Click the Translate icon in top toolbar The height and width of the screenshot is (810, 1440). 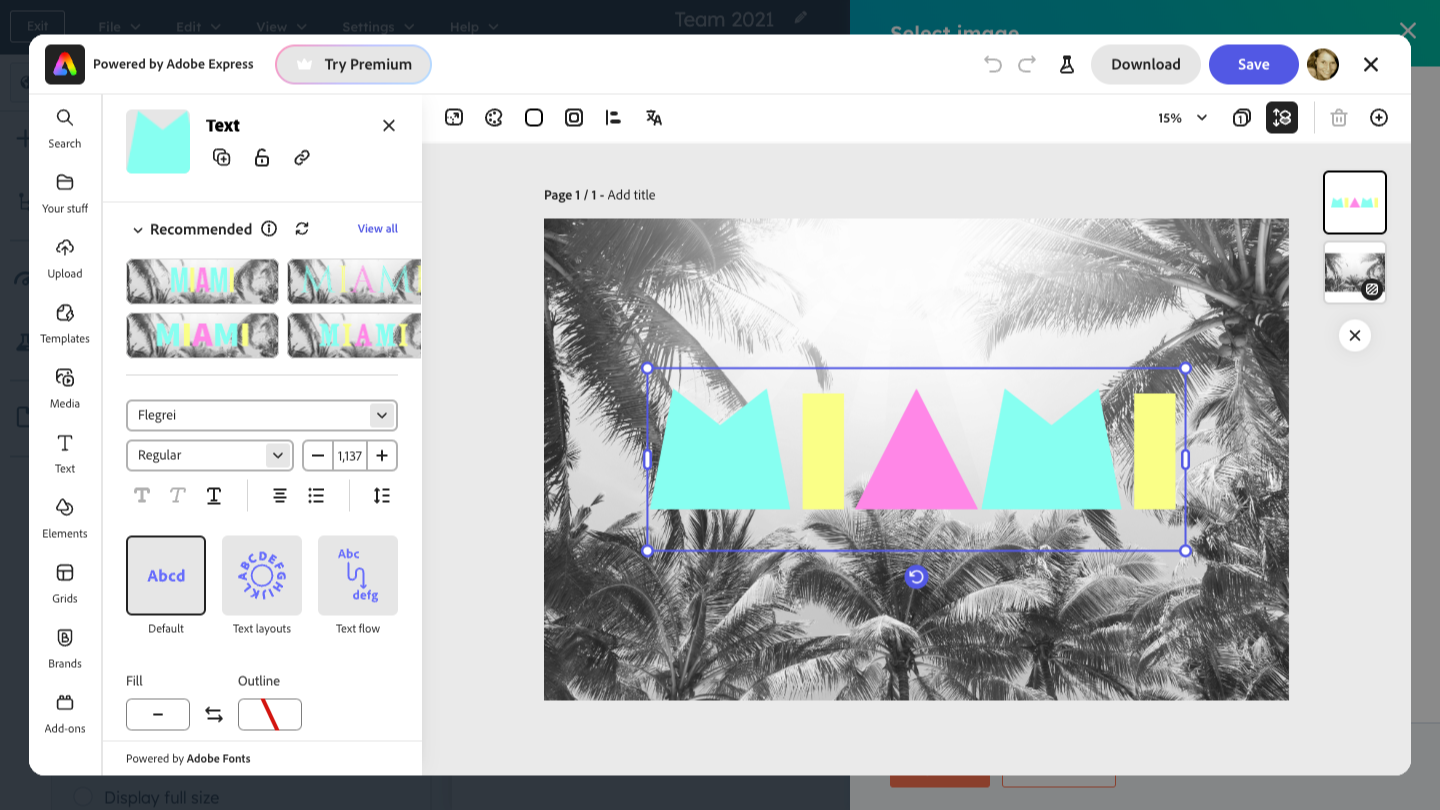pyautogui.click(x=654, y=118)
